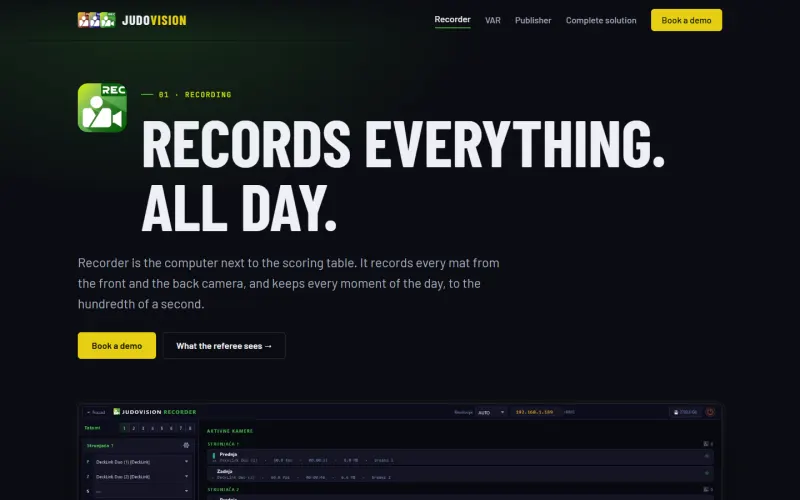Click the red power button icon
Screen dimensions: 800x500
(x=710, y=412)
